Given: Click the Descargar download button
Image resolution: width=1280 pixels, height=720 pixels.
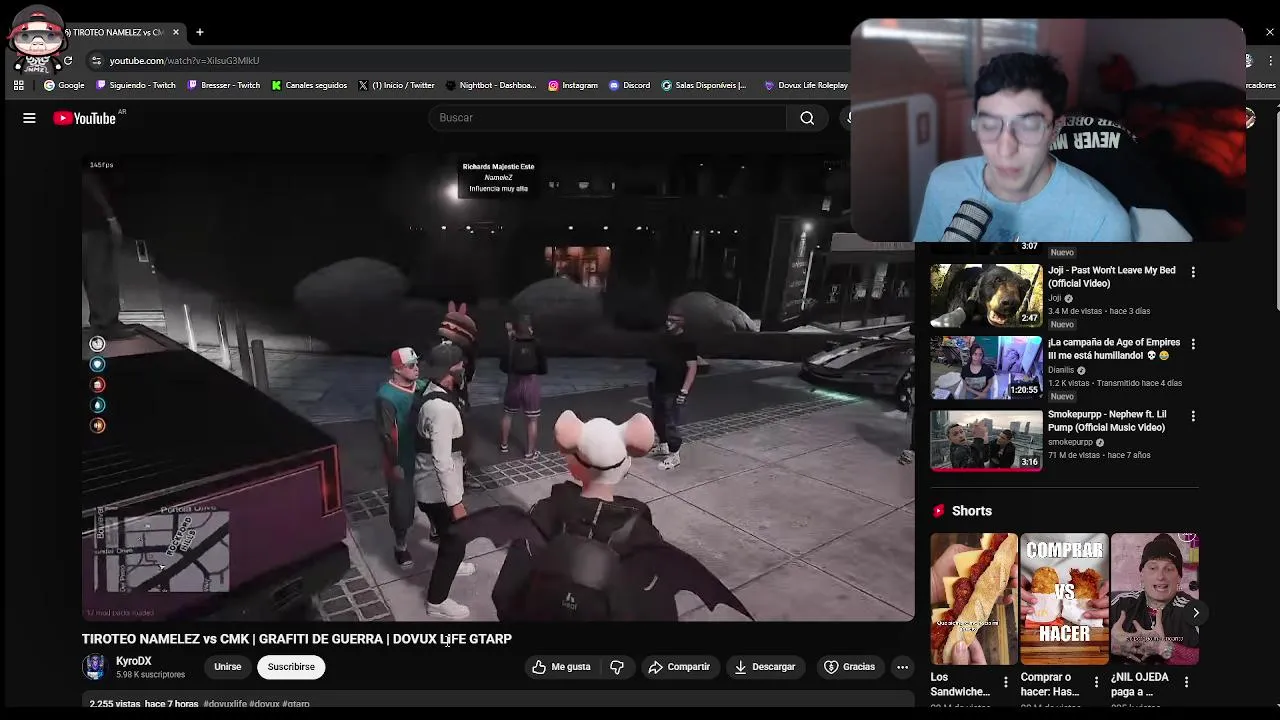Looking at the screenshot, I should tap(765, 667).
